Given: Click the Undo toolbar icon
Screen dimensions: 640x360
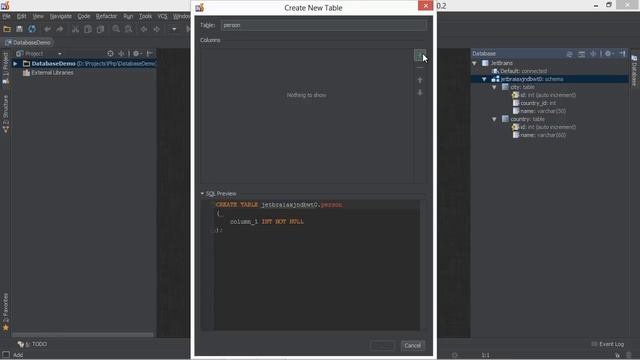Looking at the screenshot, I should (47, 29).
